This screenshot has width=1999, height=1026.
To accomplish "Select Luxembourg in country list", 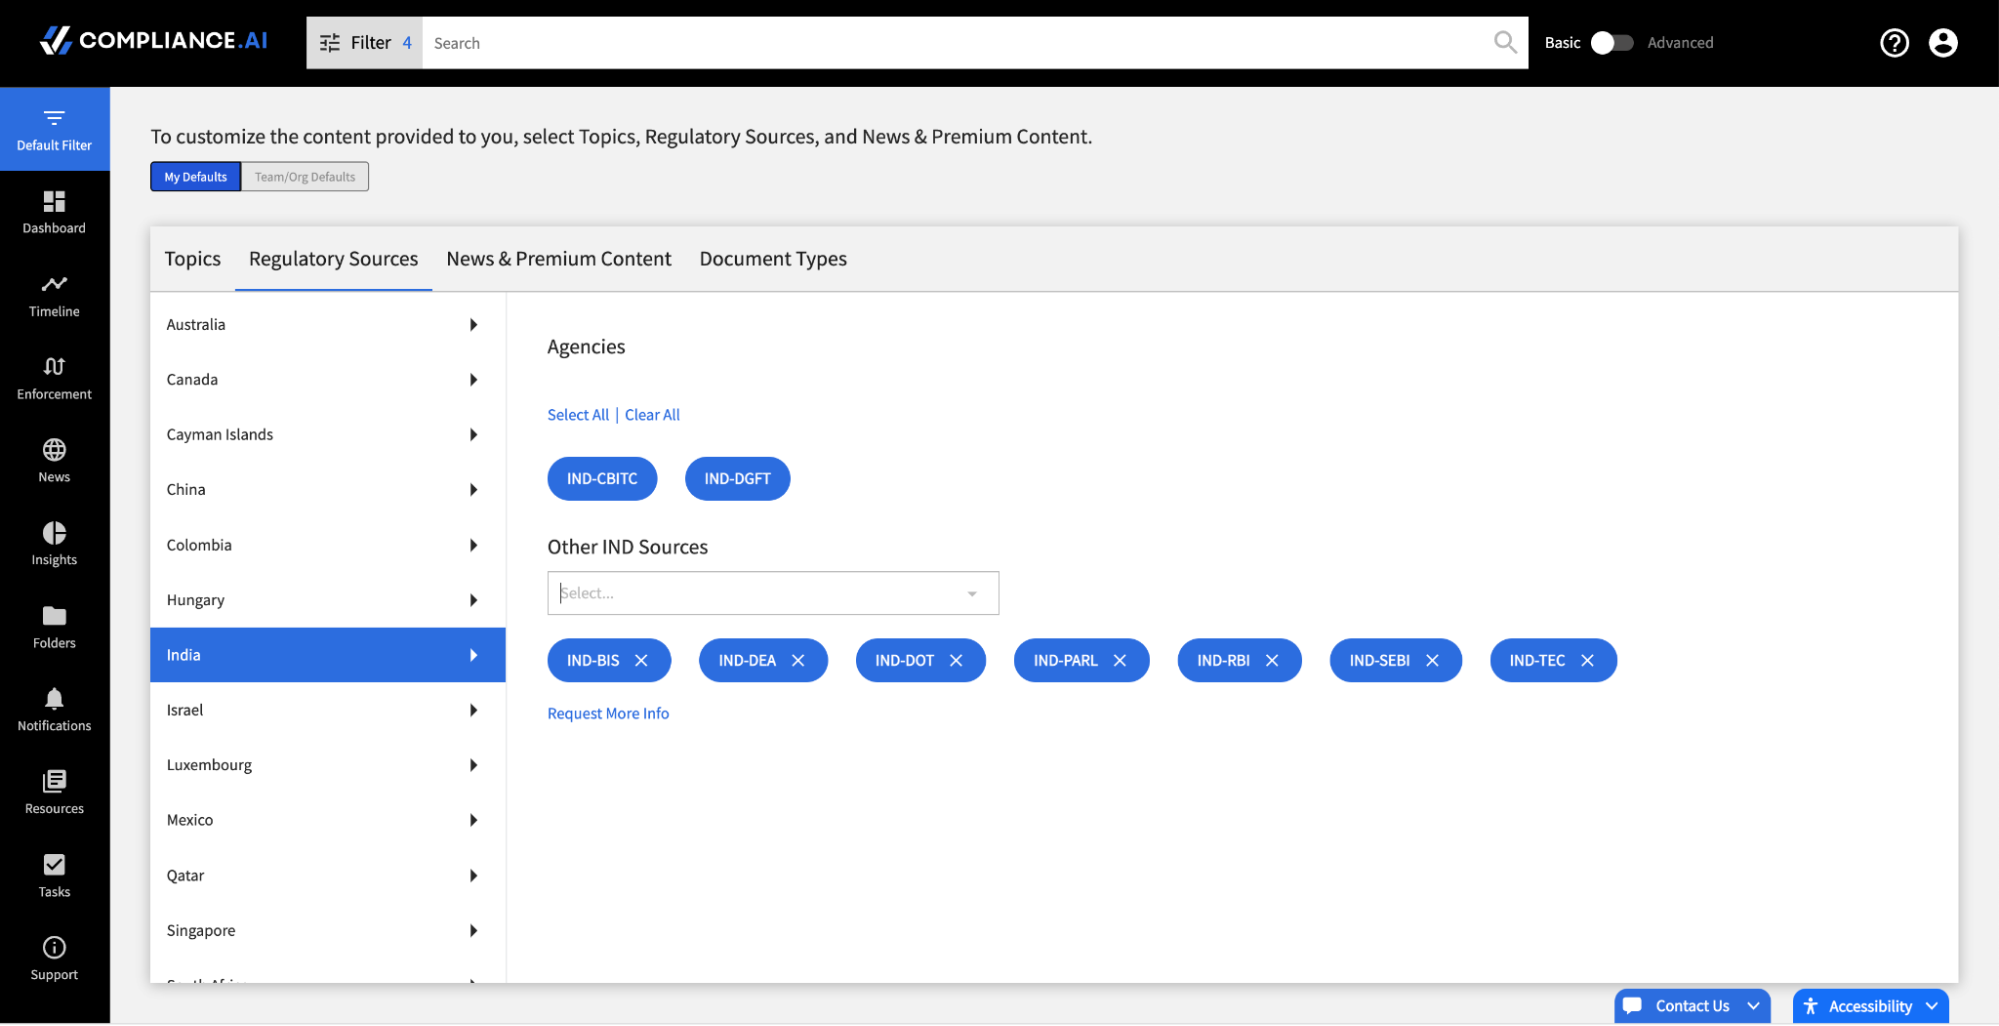I will point(328,765).
